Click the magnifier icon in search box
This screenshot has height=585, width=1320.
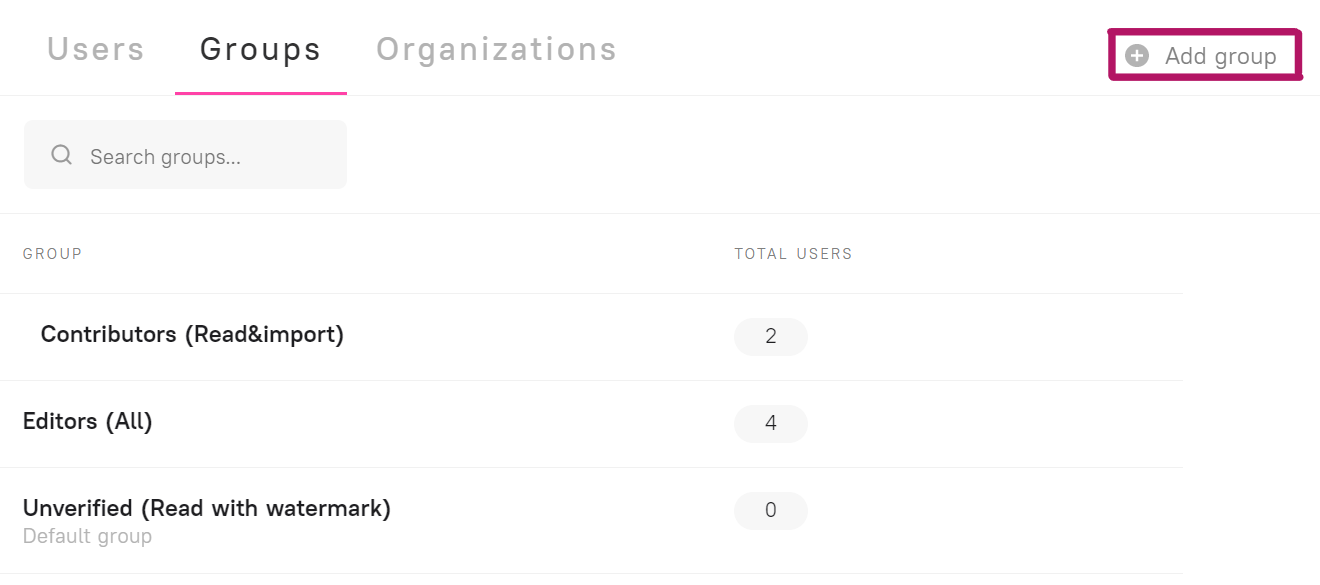[x=62, y=155]
